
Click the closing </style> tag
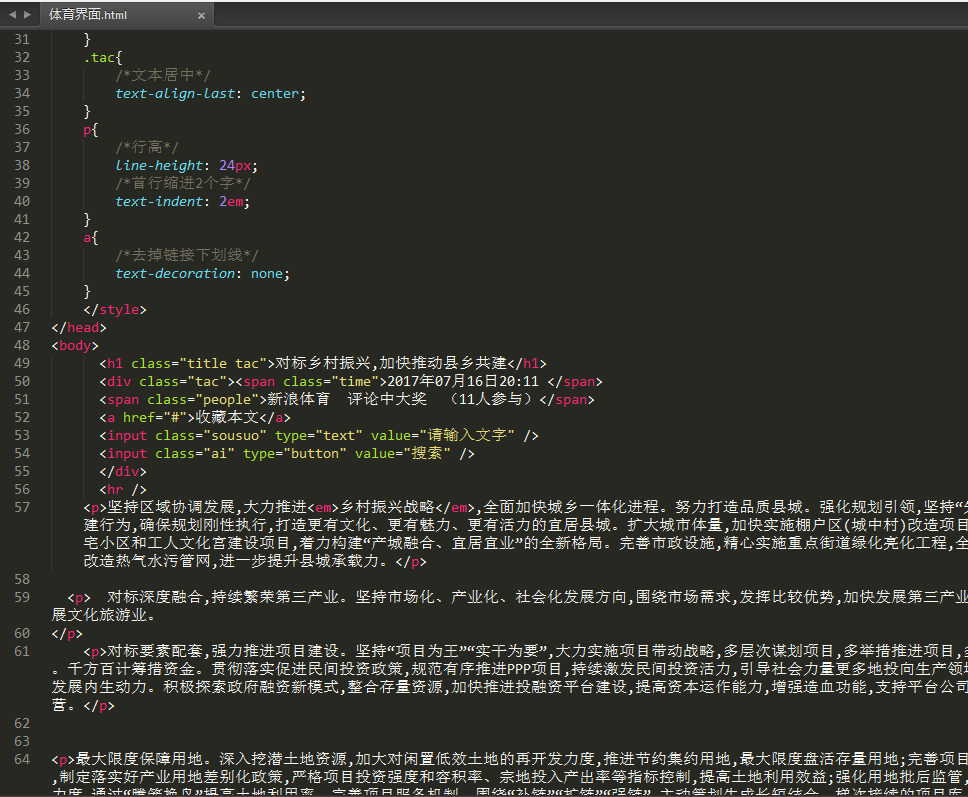[115, 309]
